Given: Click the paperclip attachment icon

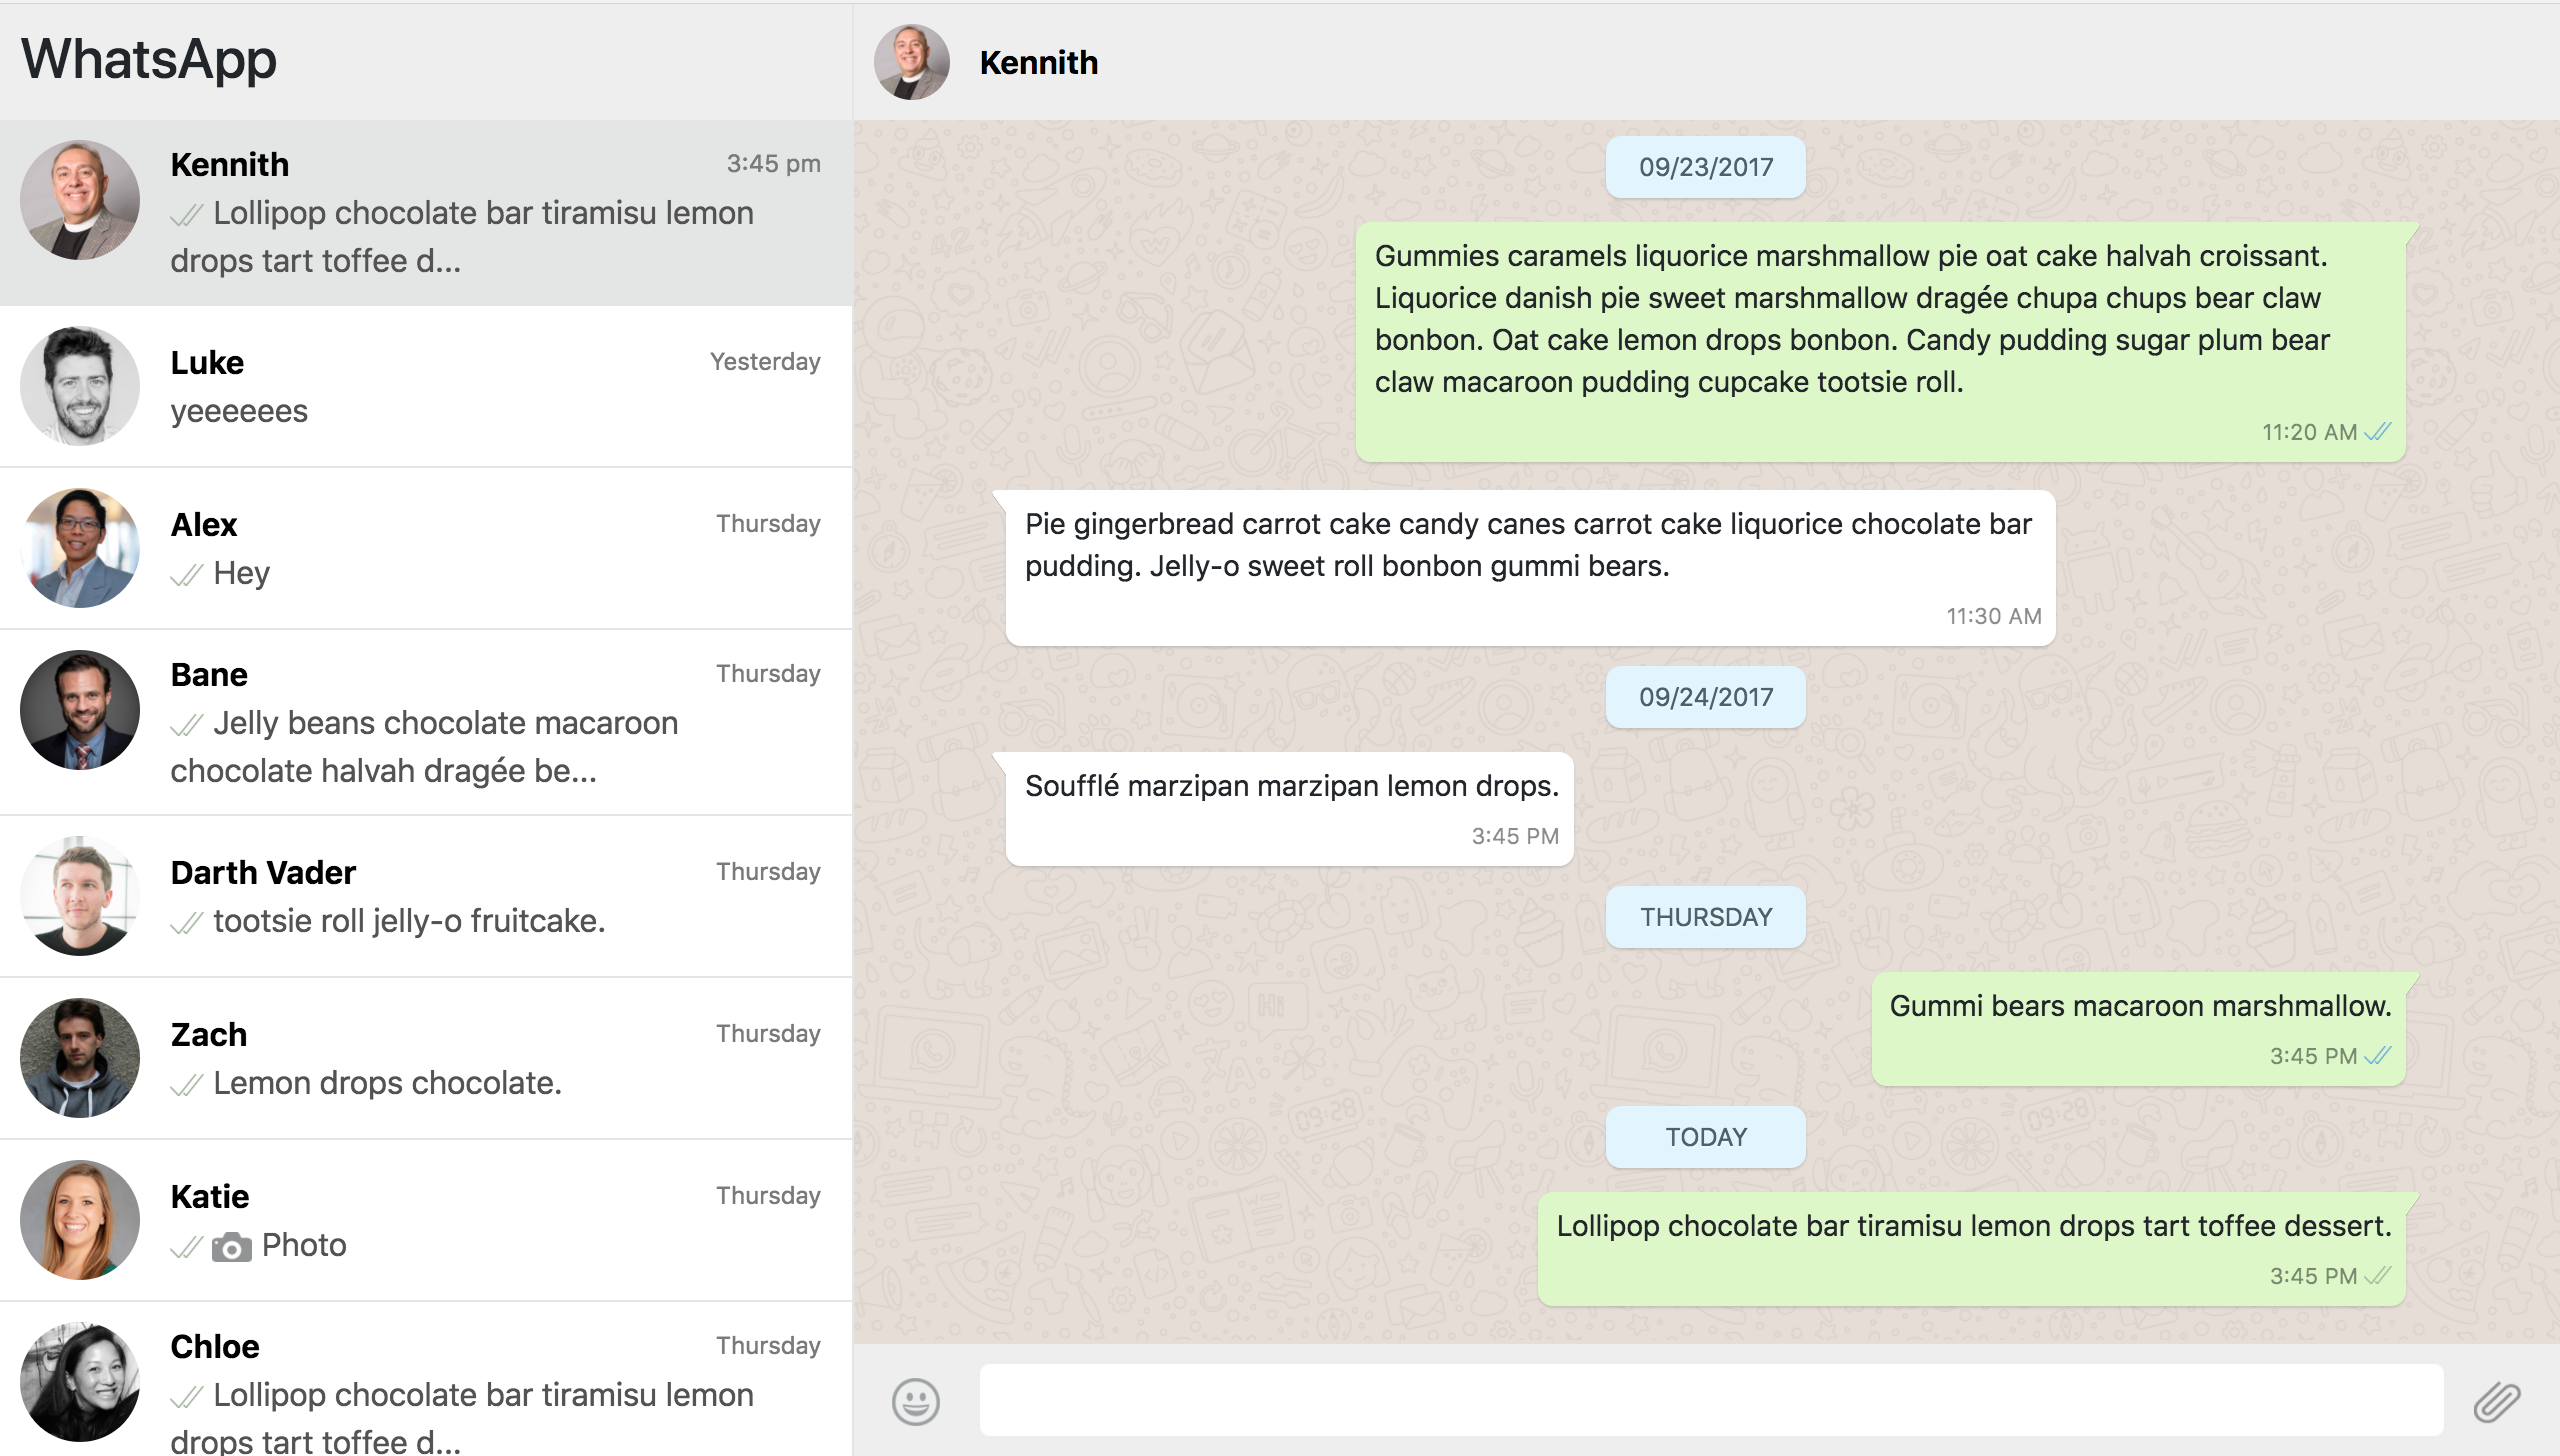Looking at the screenshot, I should click(x=2497, y=1401).
